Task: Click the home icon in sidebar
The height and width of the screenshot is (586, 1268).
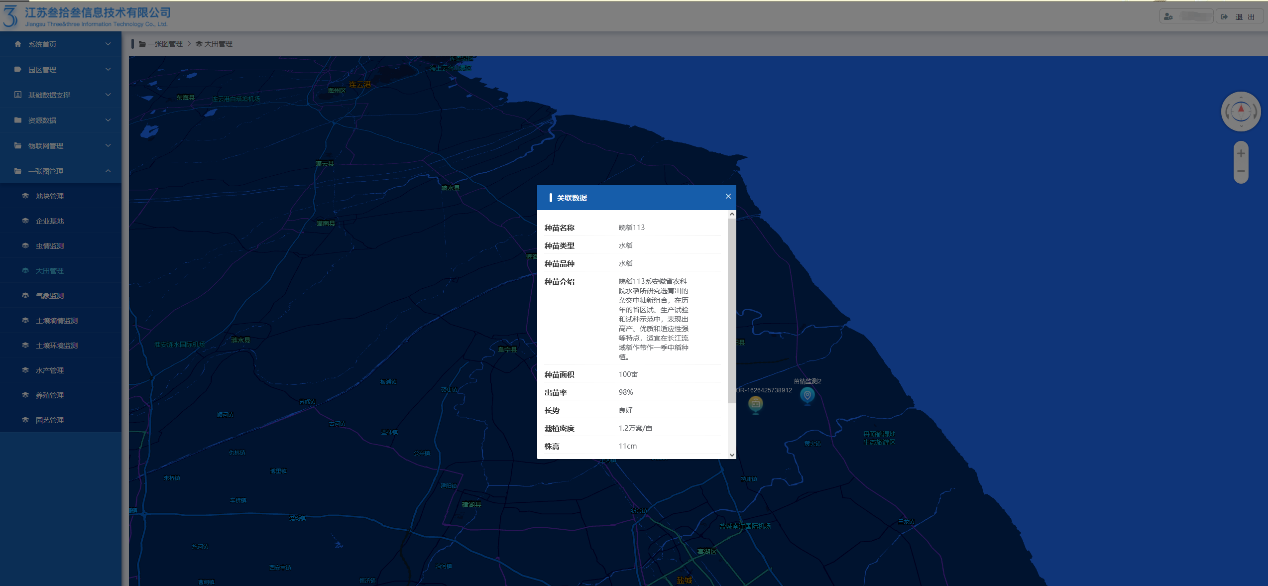Action: (18, 44)
